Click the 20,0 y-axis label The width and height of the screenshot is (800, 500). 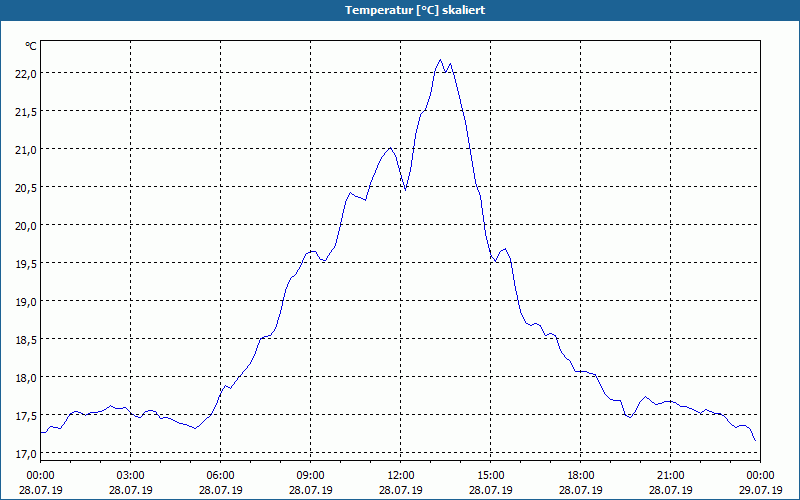tap(26, 226)
